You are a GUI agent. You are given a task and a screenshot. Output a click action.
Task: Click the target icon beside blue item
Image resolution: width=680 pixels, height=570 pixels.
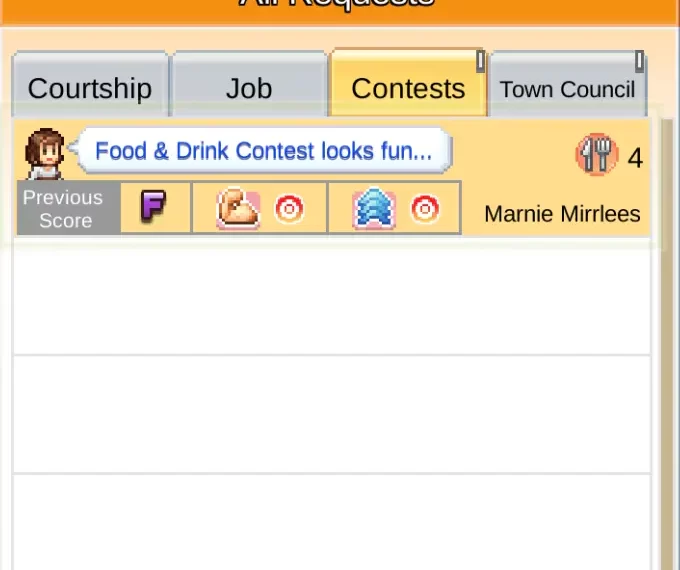point(425,209)
